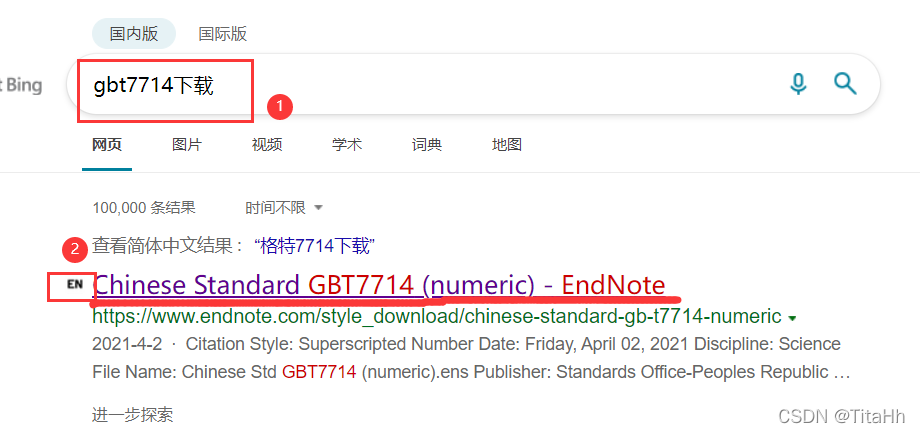The image size is (920, 433).
Task: Switch to the 词典 dictionary tab
Action: pos(427,144)
